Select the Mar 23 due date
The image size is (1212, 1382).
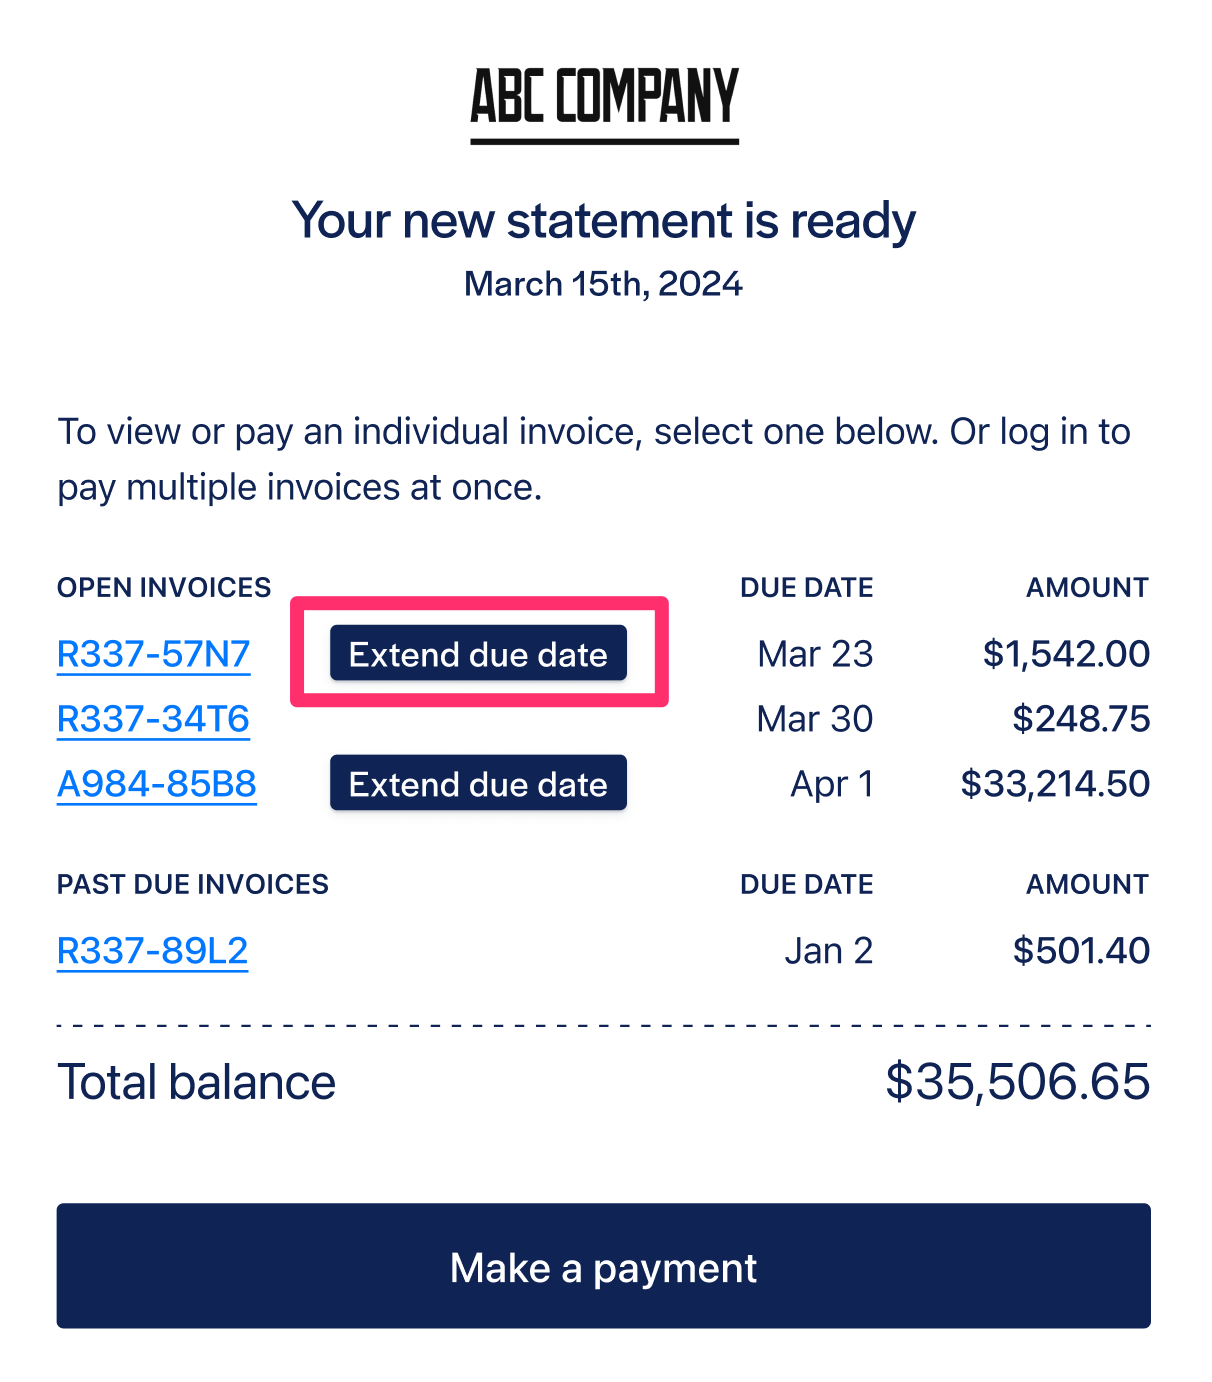[815, 654]
